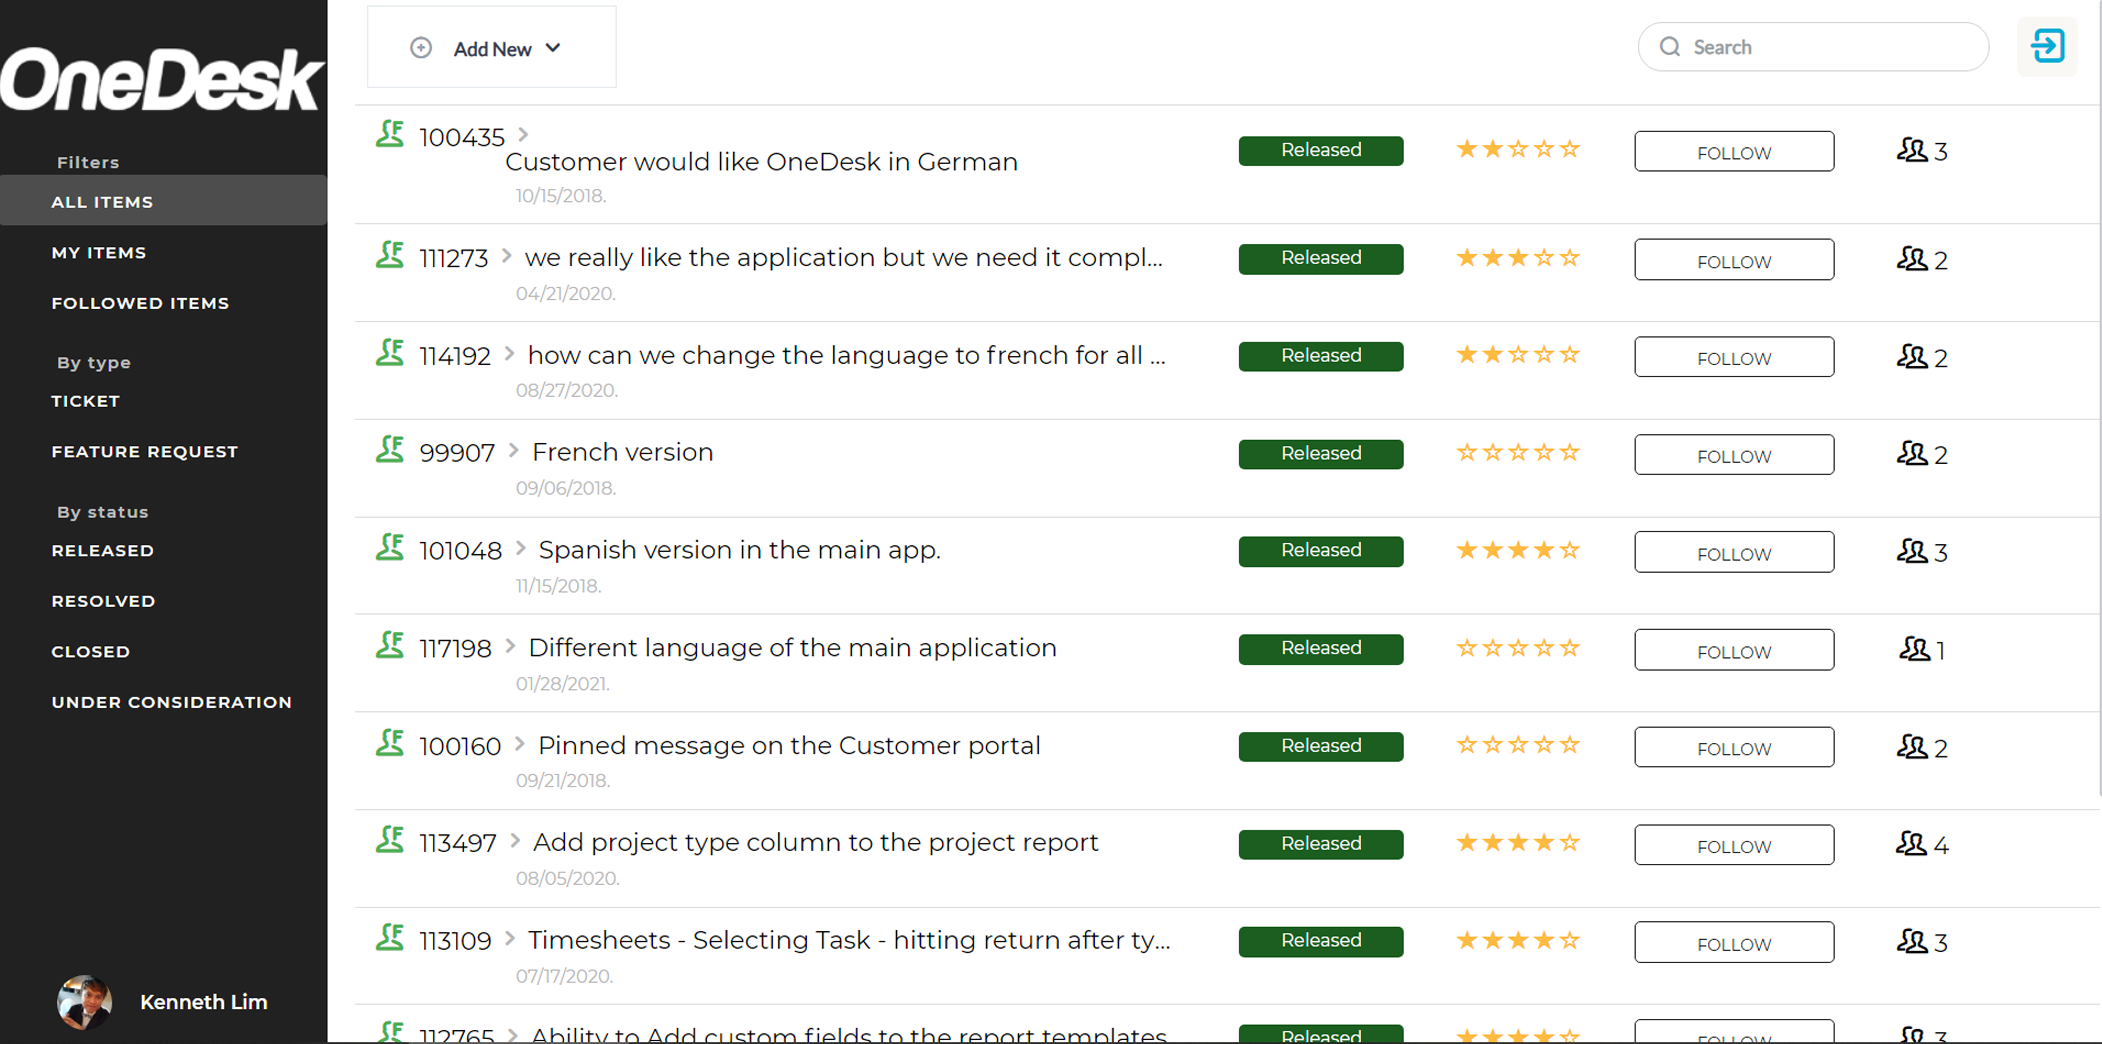Open 'Customer would like OneDesk in German'
Screen dimensions: 2102x1044
(x=761, y=162)
